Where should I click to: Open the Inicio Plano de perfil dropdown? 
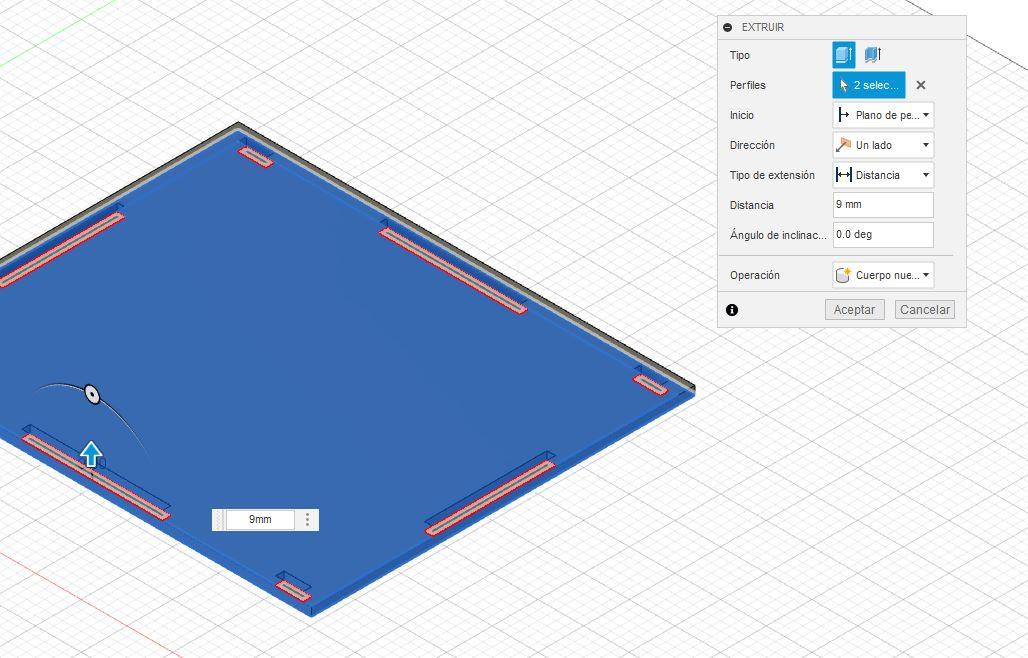pos(883,115)
